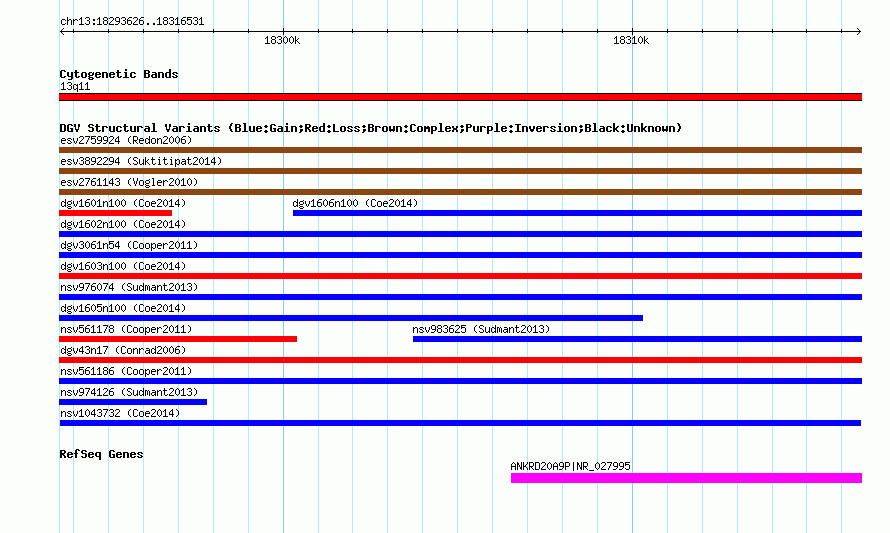
Task: Click the 18300k ruler label
Action: click(282, 40)
